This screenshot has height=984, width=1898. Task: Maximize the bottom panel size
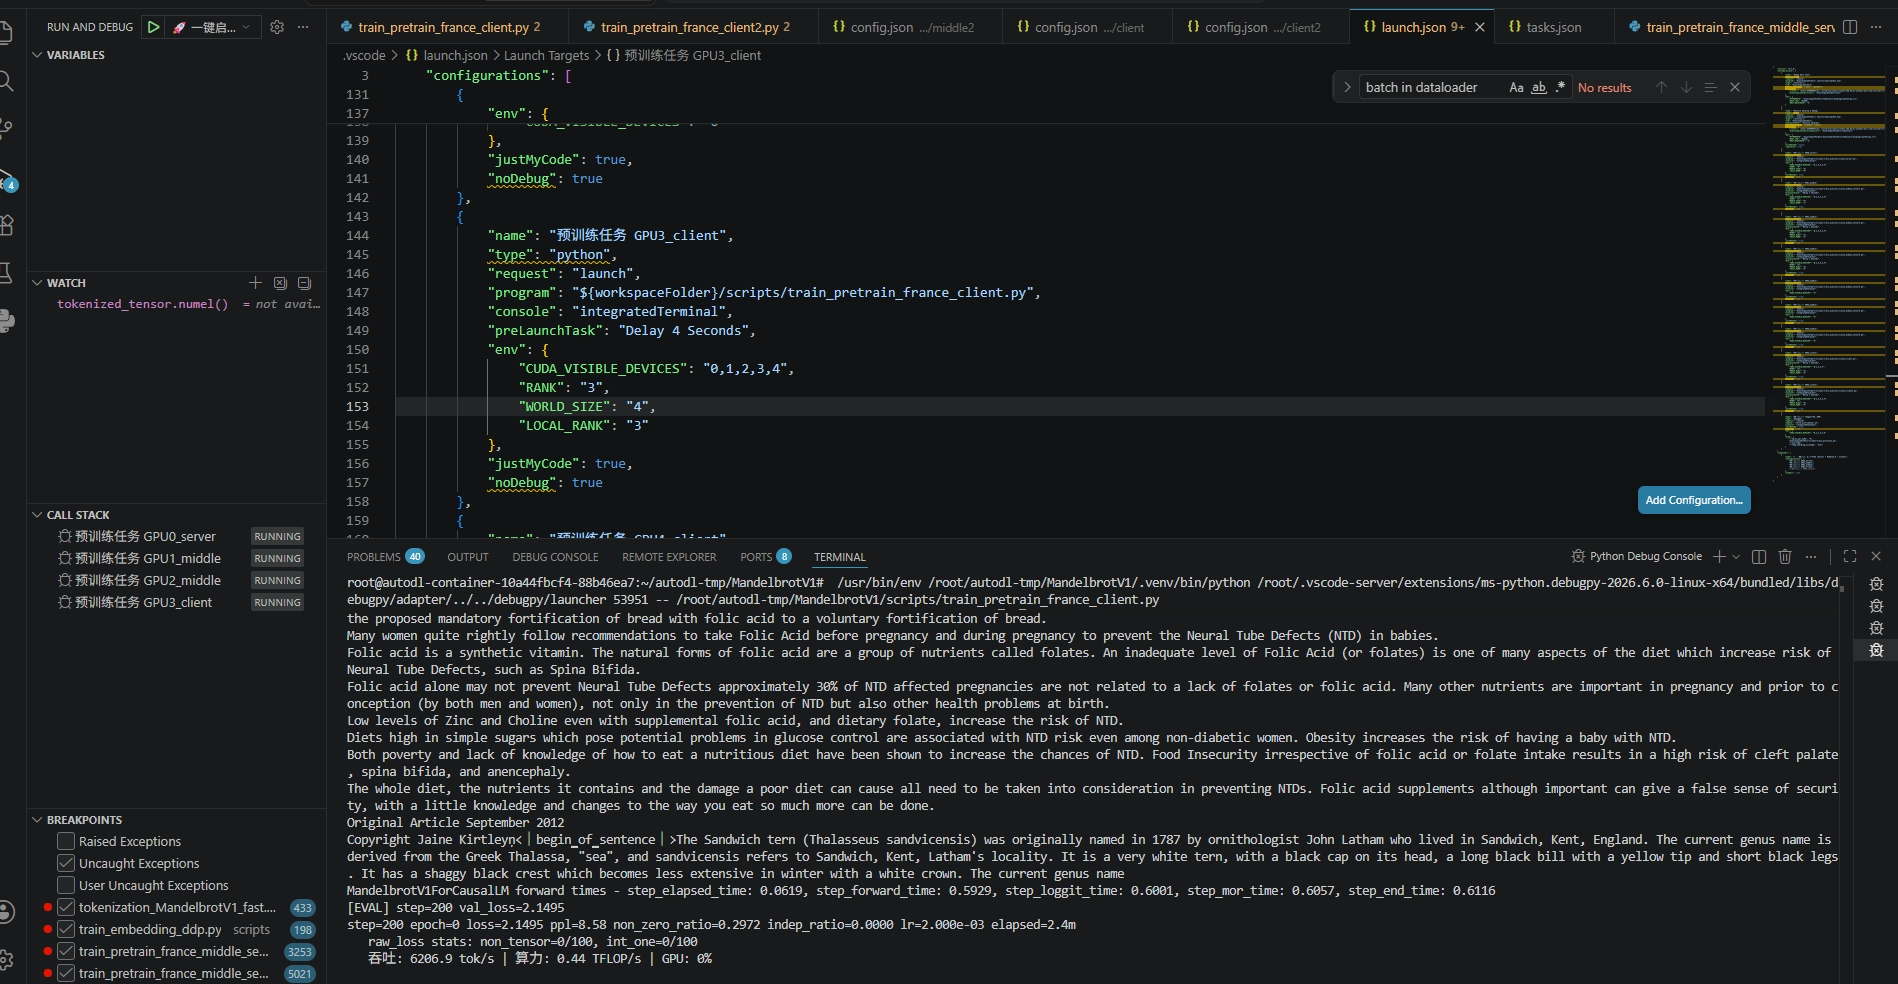pyautogui.click(x=1850, y=556)
